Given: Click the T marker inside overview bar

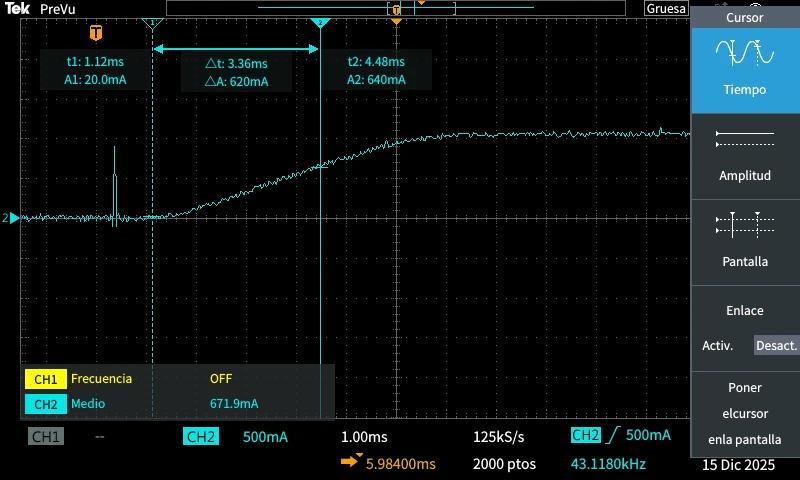Looking at the screenshot, I should (396, 10).
